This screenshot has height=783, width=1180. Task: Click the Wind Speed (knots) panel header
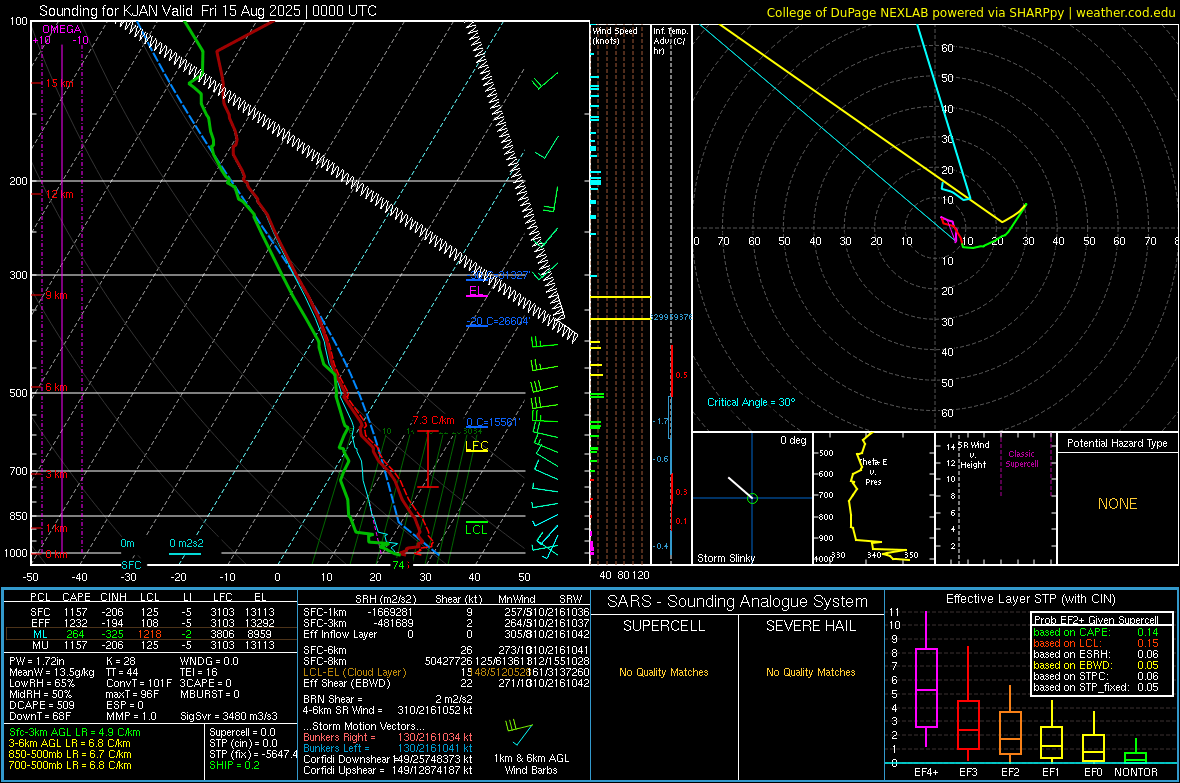pyautogui.click(x=615, y=35)
